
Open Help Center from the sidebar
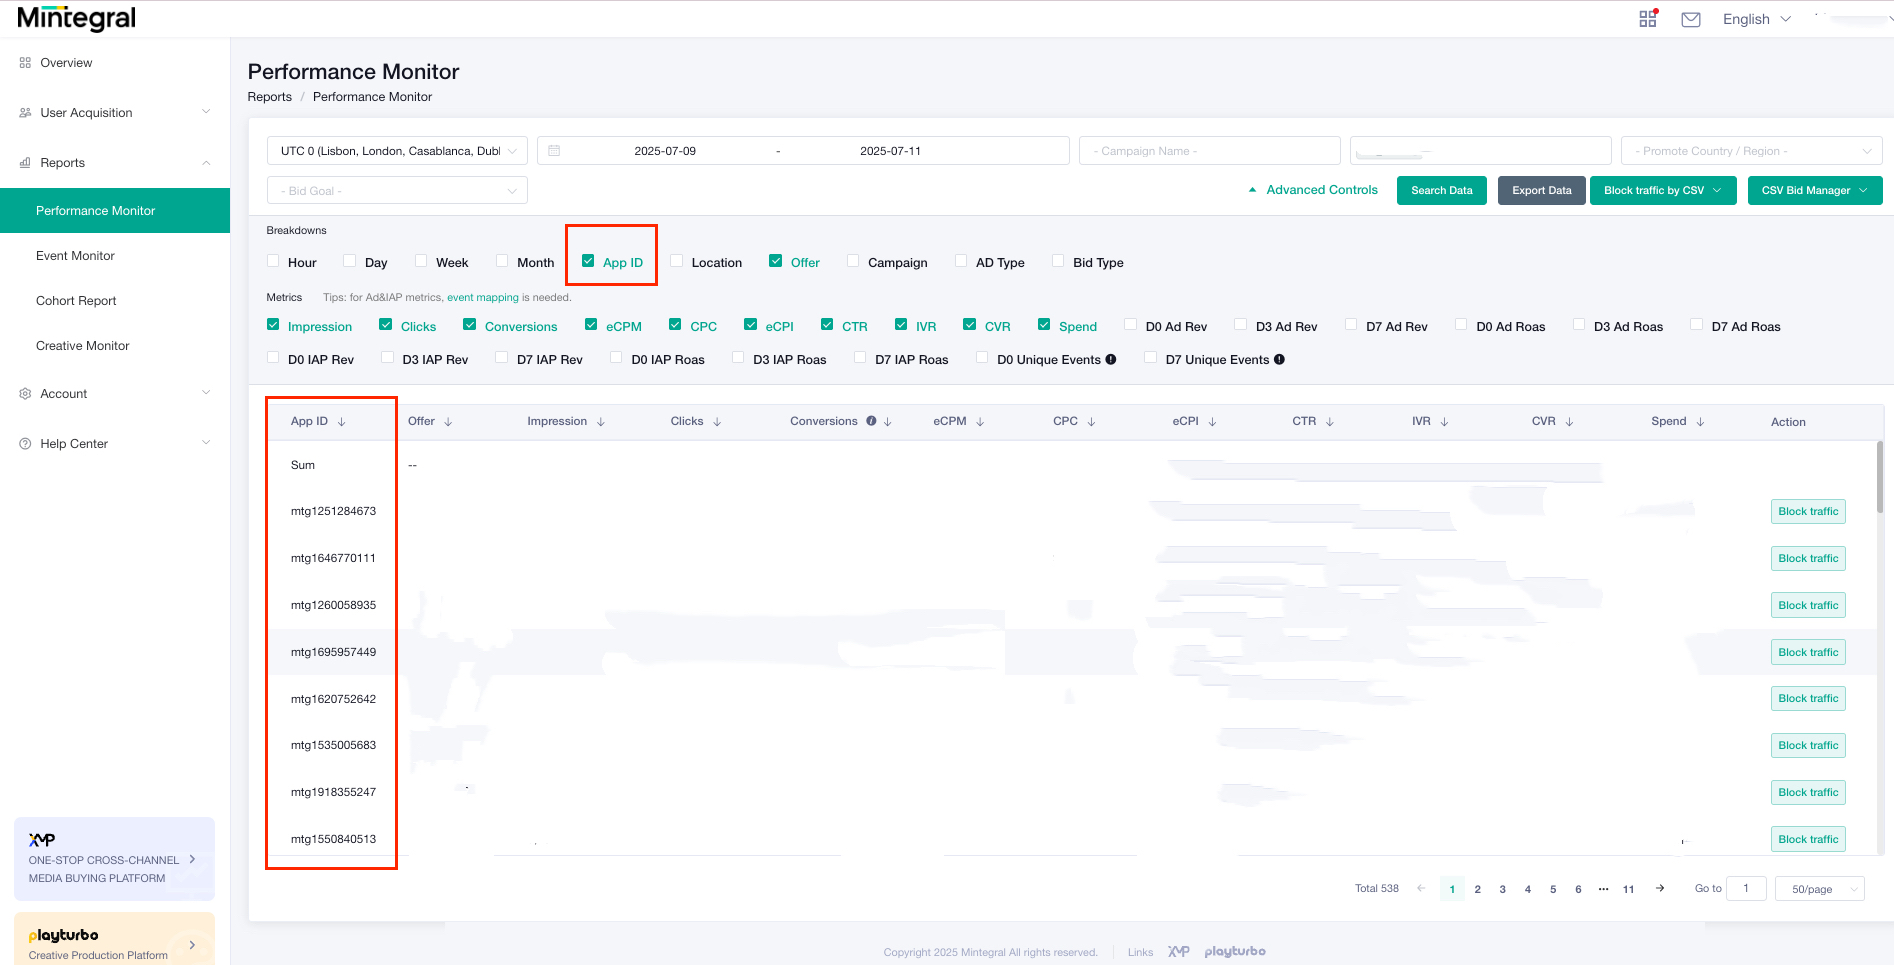point(24,443)
